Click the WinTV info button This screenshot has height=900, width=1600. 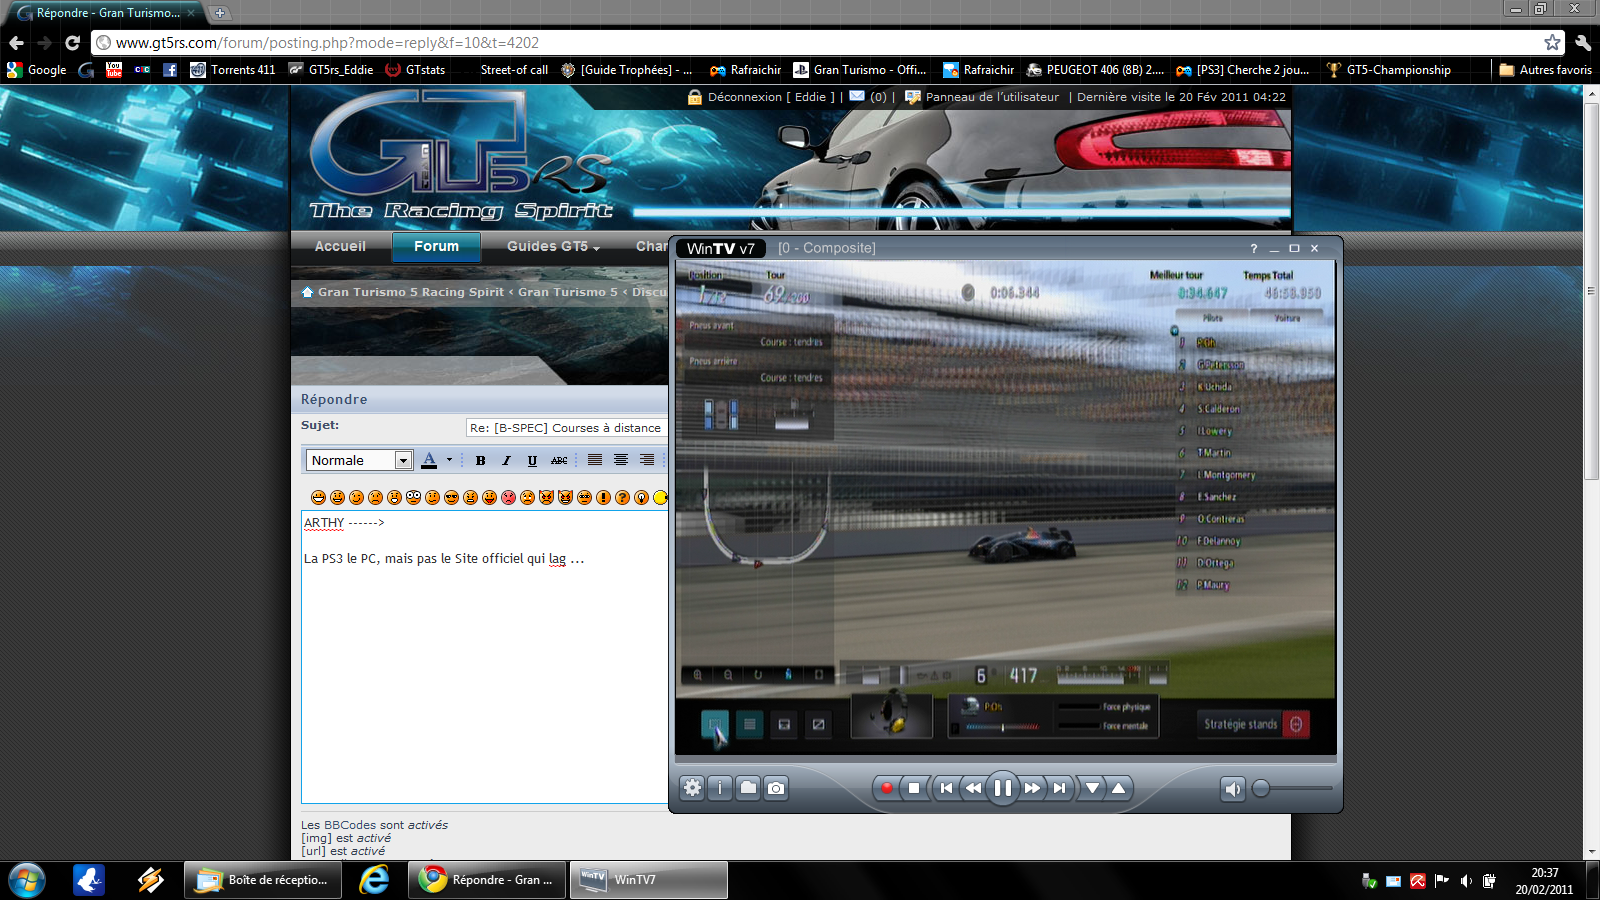click(x=720, y=788)
